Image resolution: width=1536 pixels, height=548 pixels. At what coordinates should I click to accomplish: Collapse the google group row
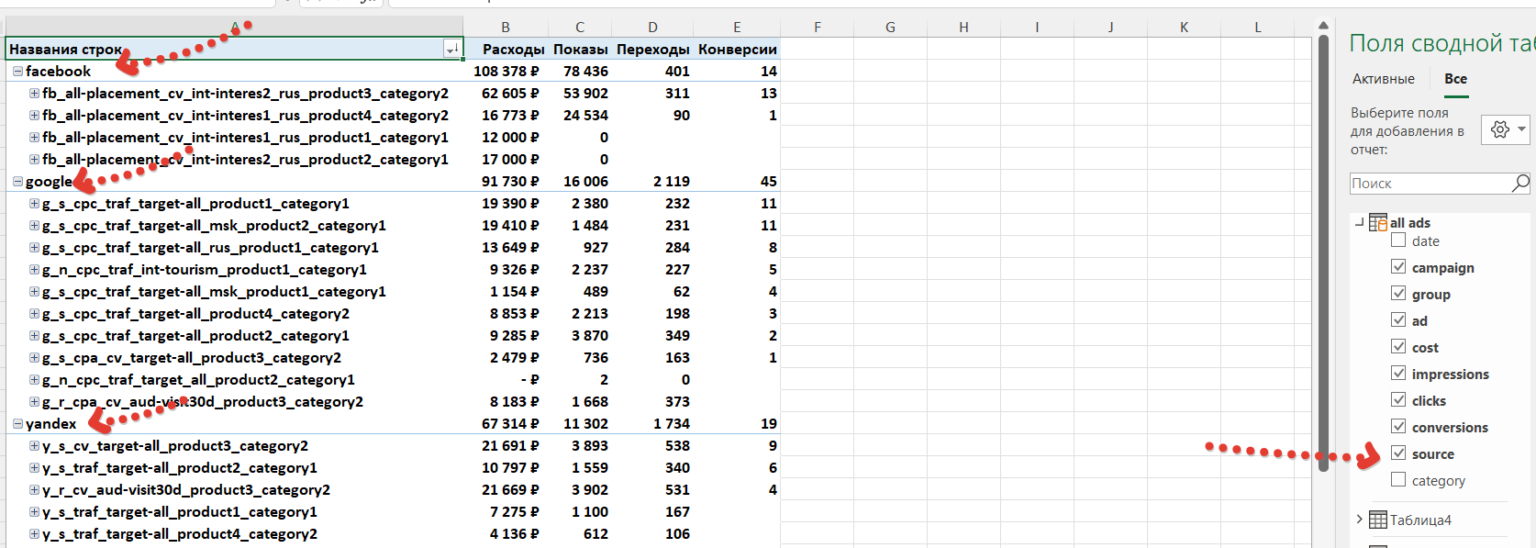[x=18, y=181]
